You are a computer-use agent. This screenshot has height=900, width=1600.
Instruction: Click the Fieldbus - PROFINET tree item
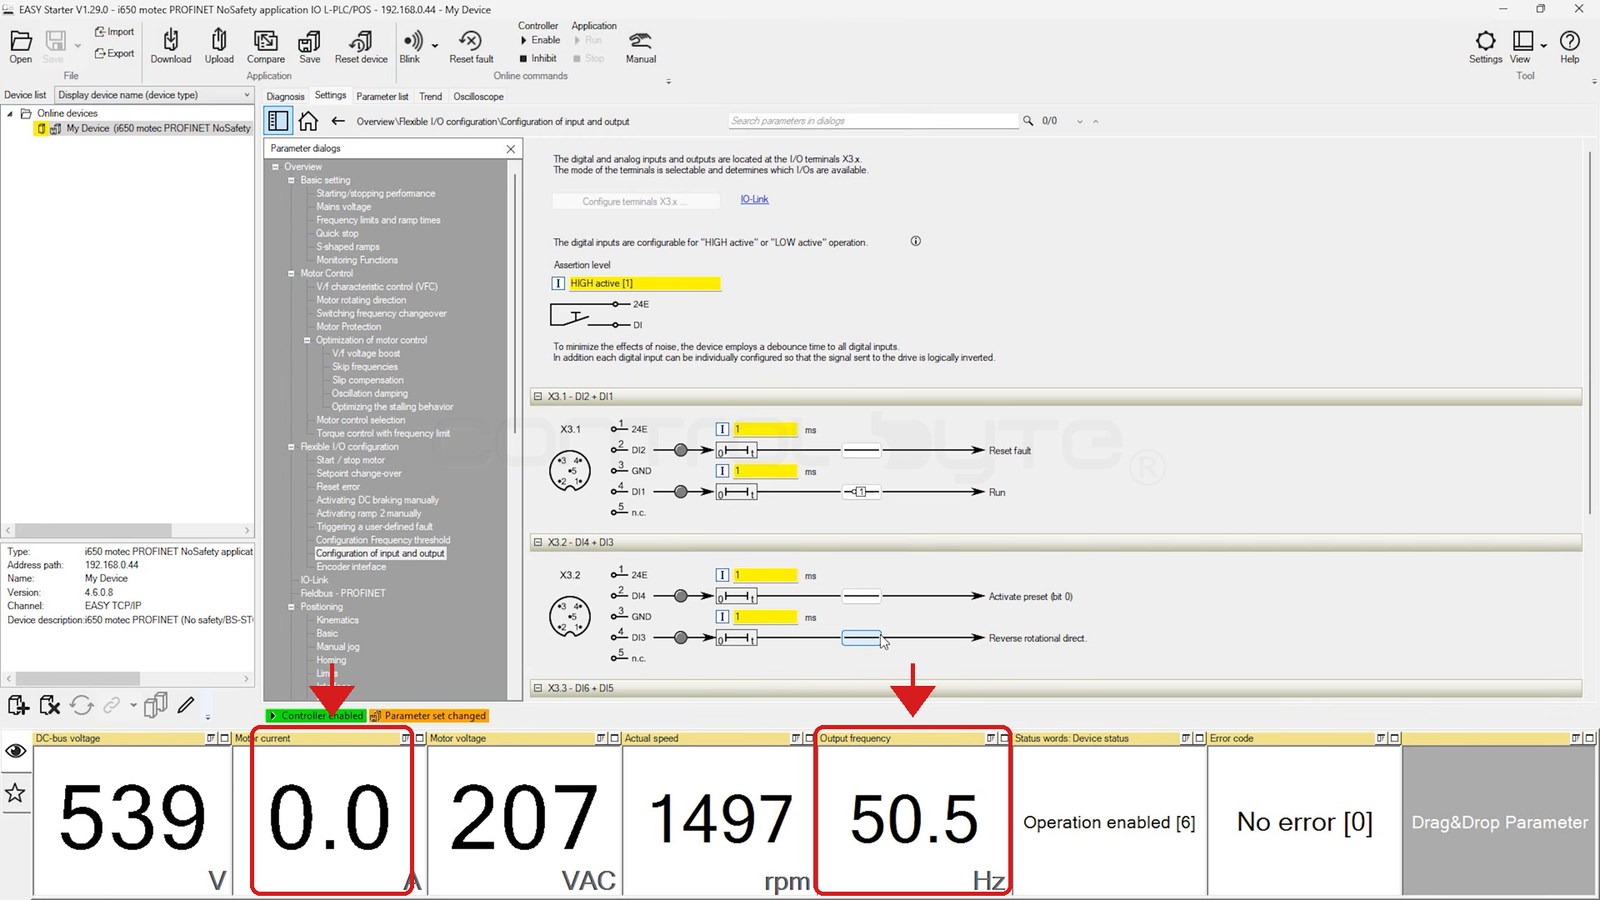click(343, 593)
